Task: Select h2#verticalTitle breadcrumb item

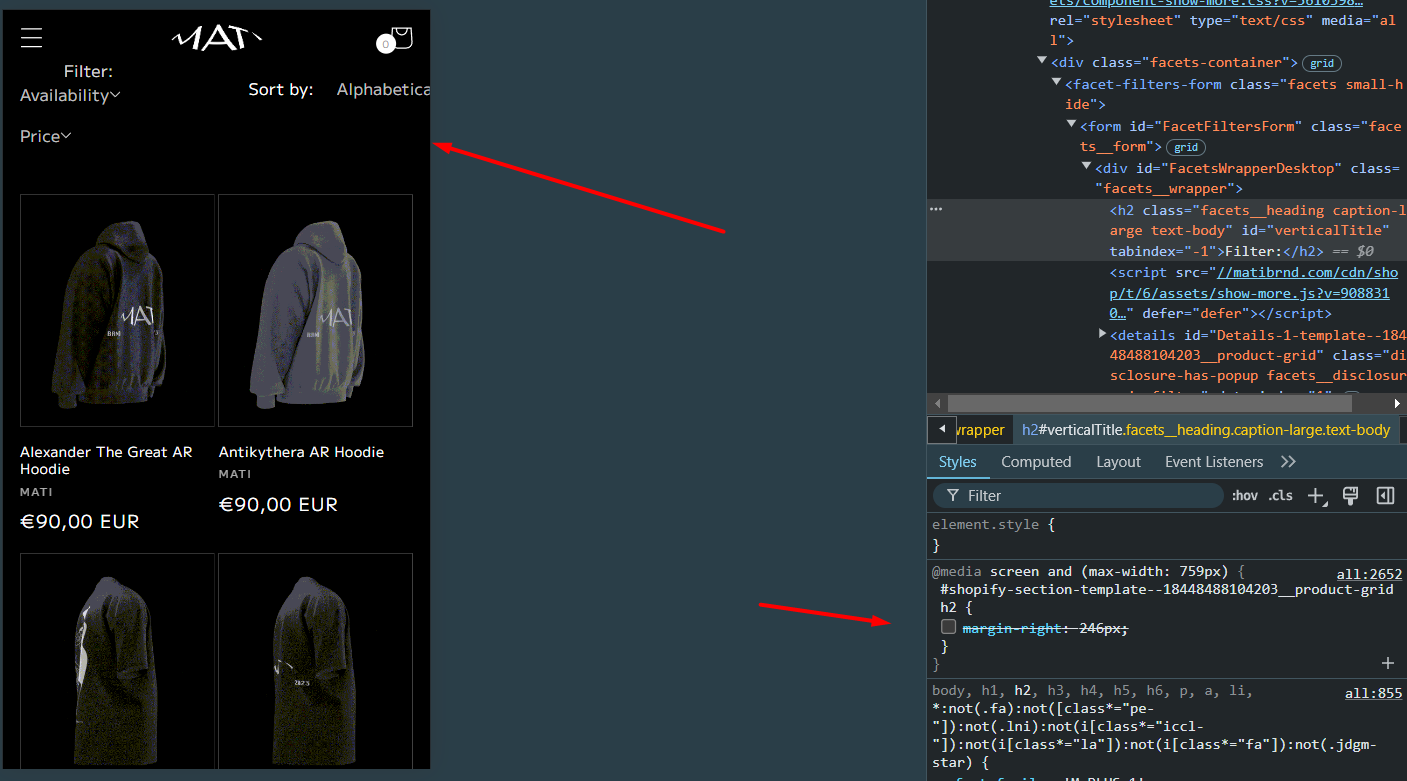Action: 1206,430
